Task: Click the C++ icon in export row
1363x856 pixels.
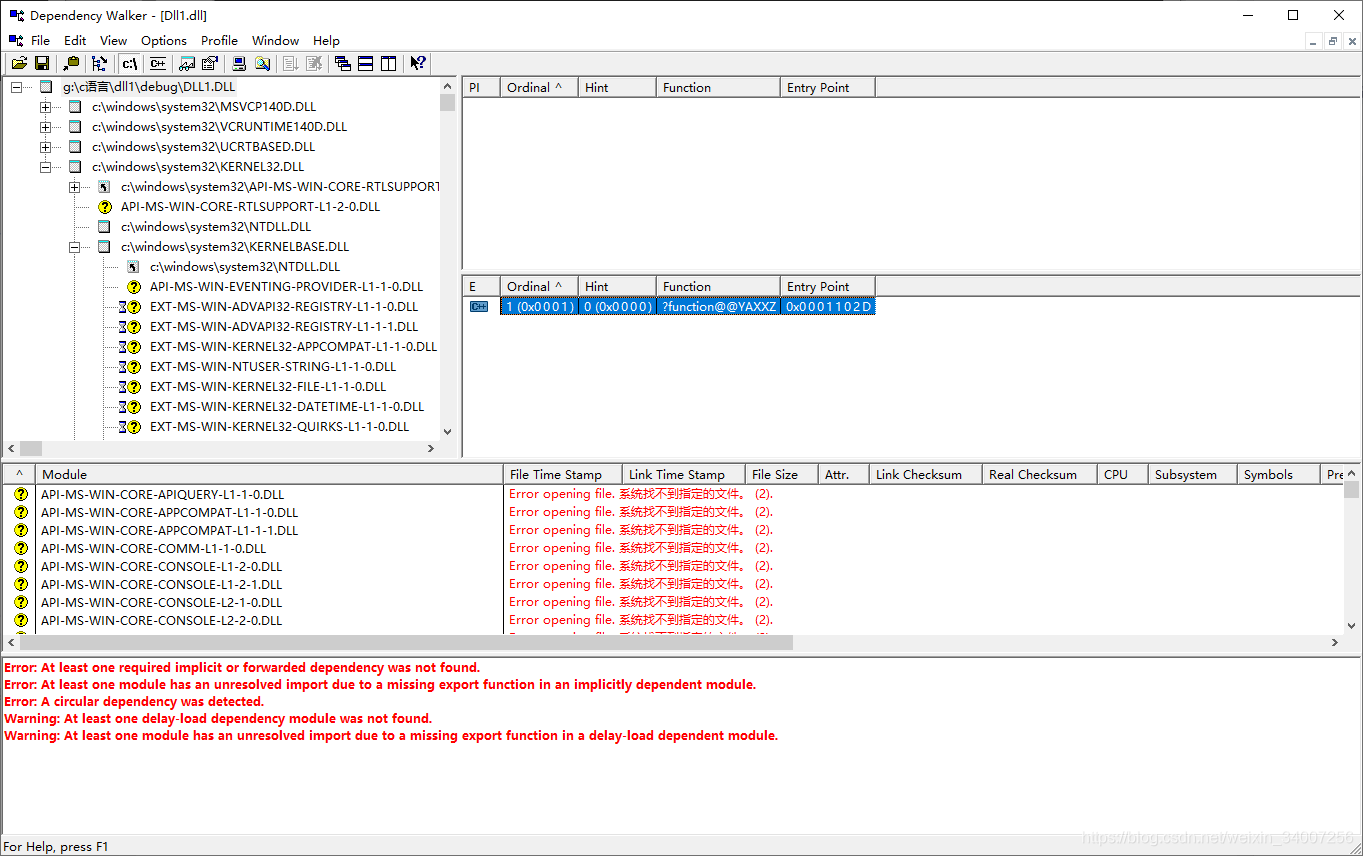Action: (x=479, y=307)
